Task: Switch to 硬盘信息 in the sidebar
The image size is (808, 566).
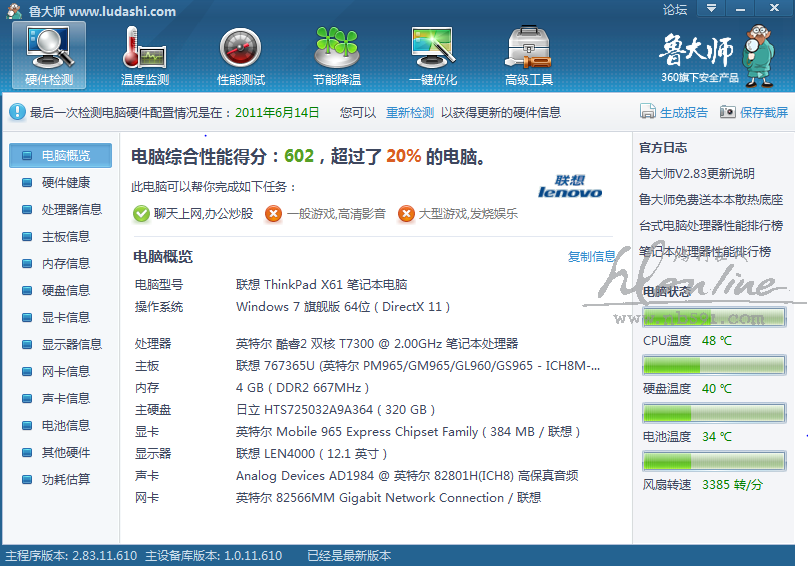Action: click(65, 291)
